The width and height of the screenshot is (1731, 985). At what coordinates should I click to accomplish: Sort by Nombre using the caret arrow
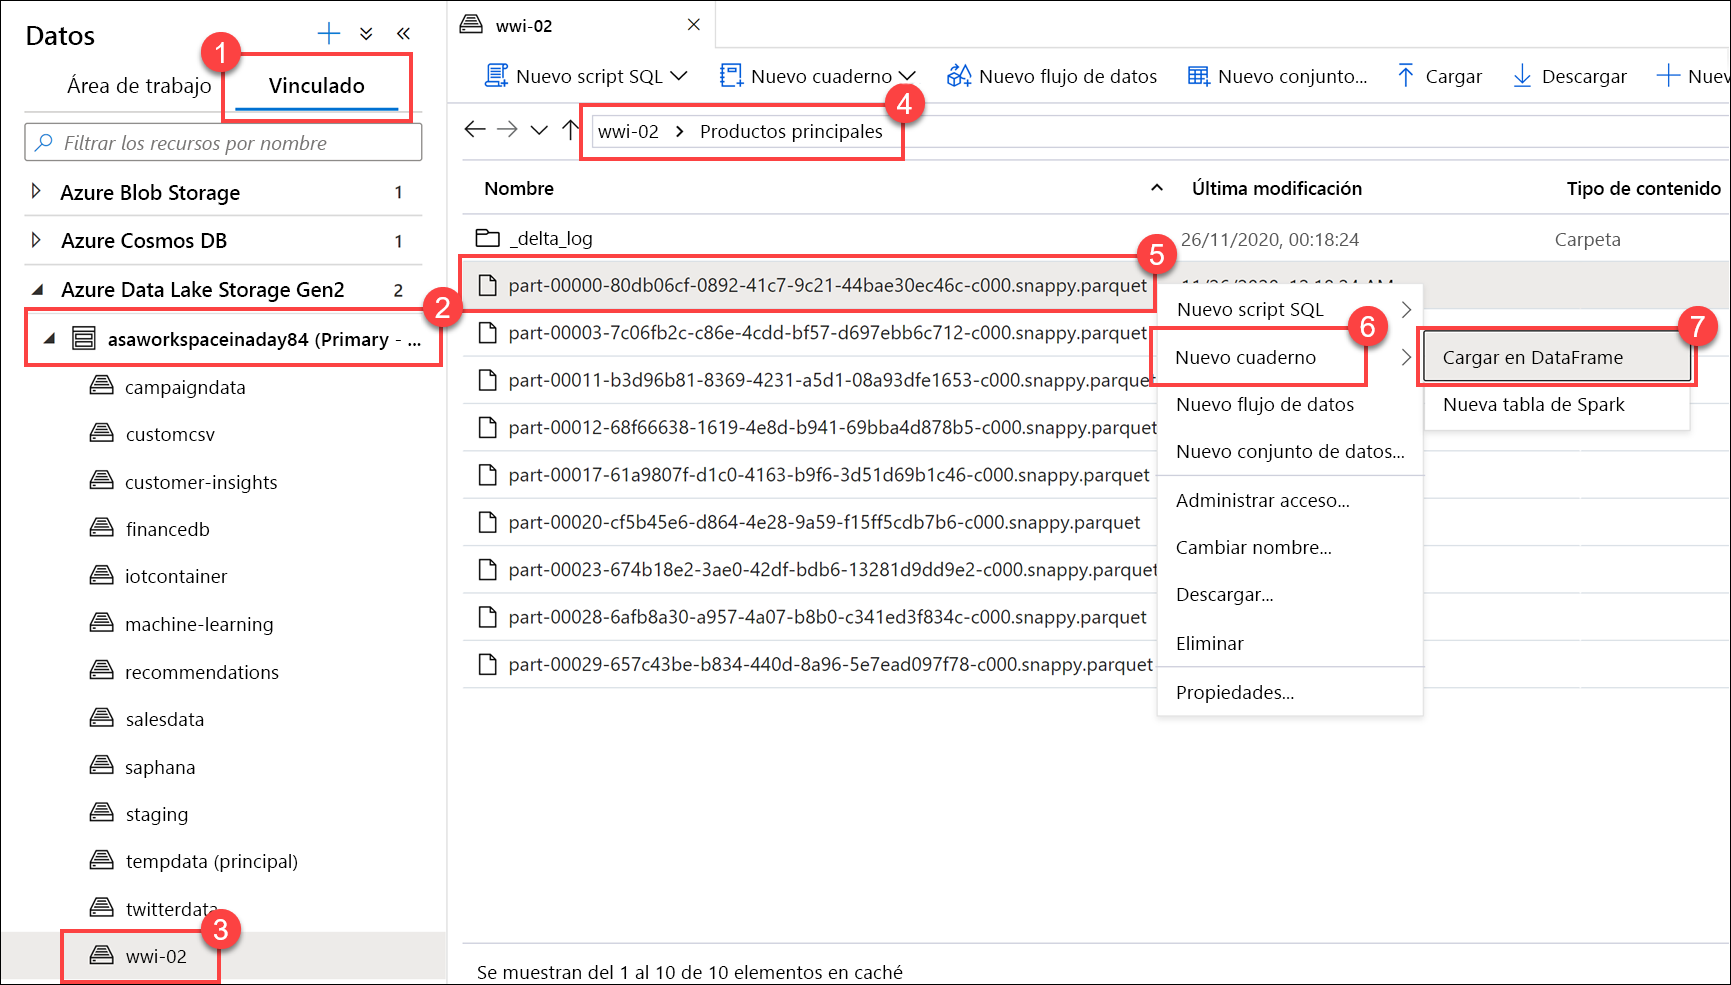point(1157,188)
